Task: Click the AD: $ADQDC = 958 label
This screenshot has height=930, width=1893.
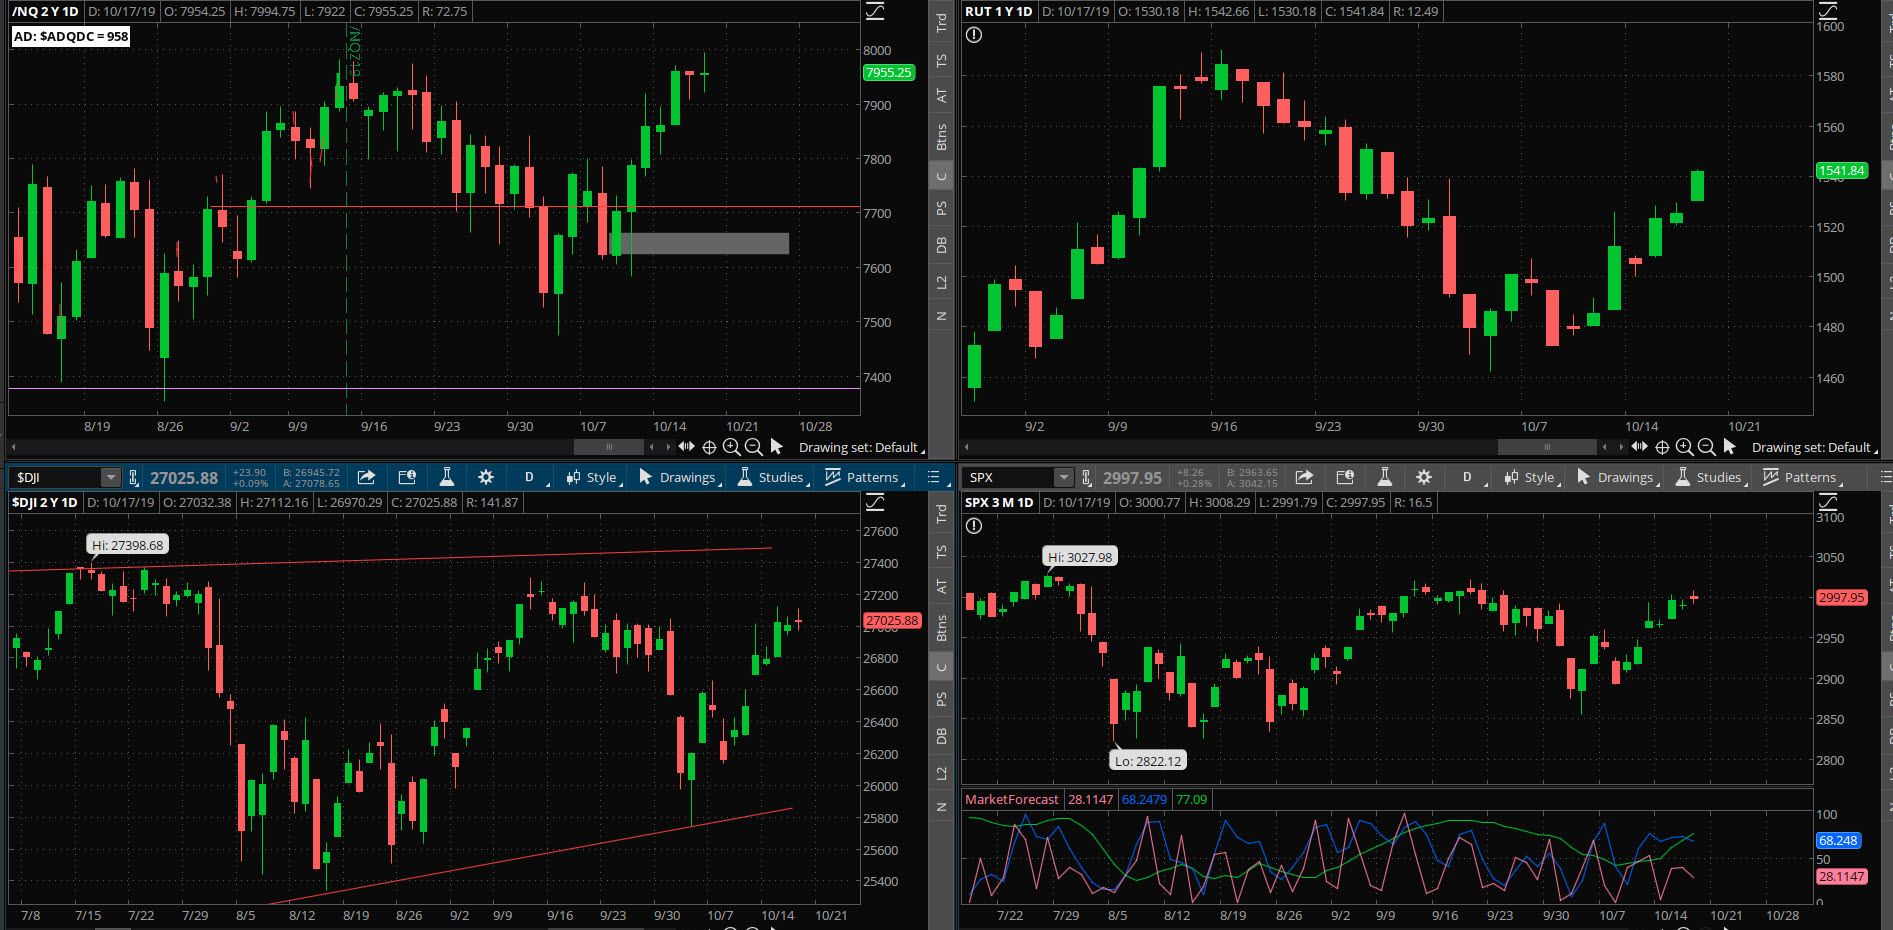Action: (71, 36)
